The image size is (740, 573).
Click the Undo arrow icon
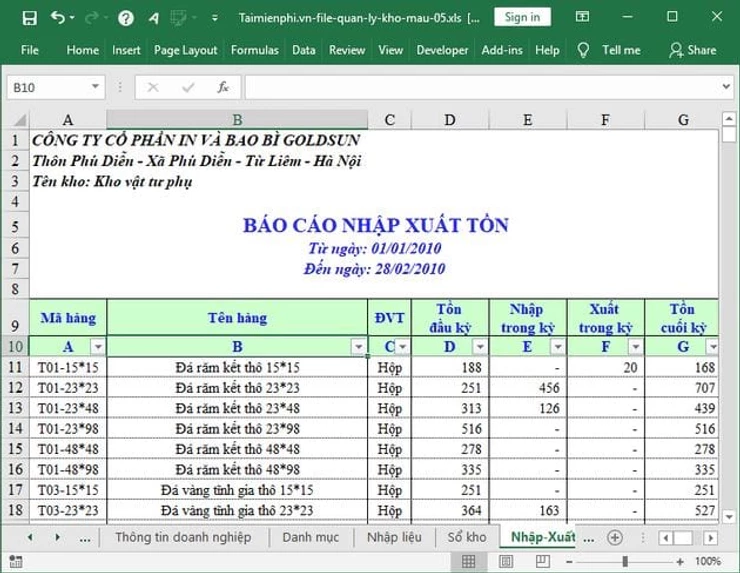click(x=58, y=18)
